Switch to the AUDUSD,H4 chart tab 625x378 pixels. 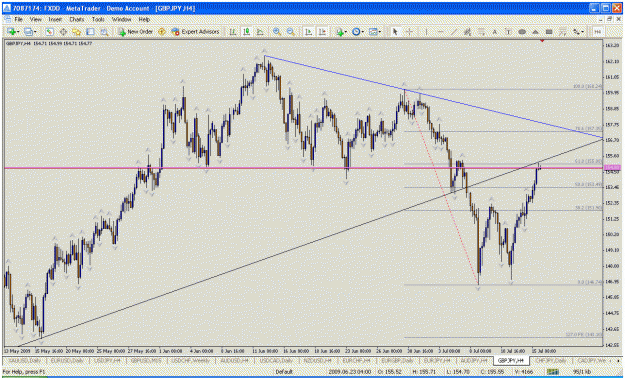[x=234, y=360]
